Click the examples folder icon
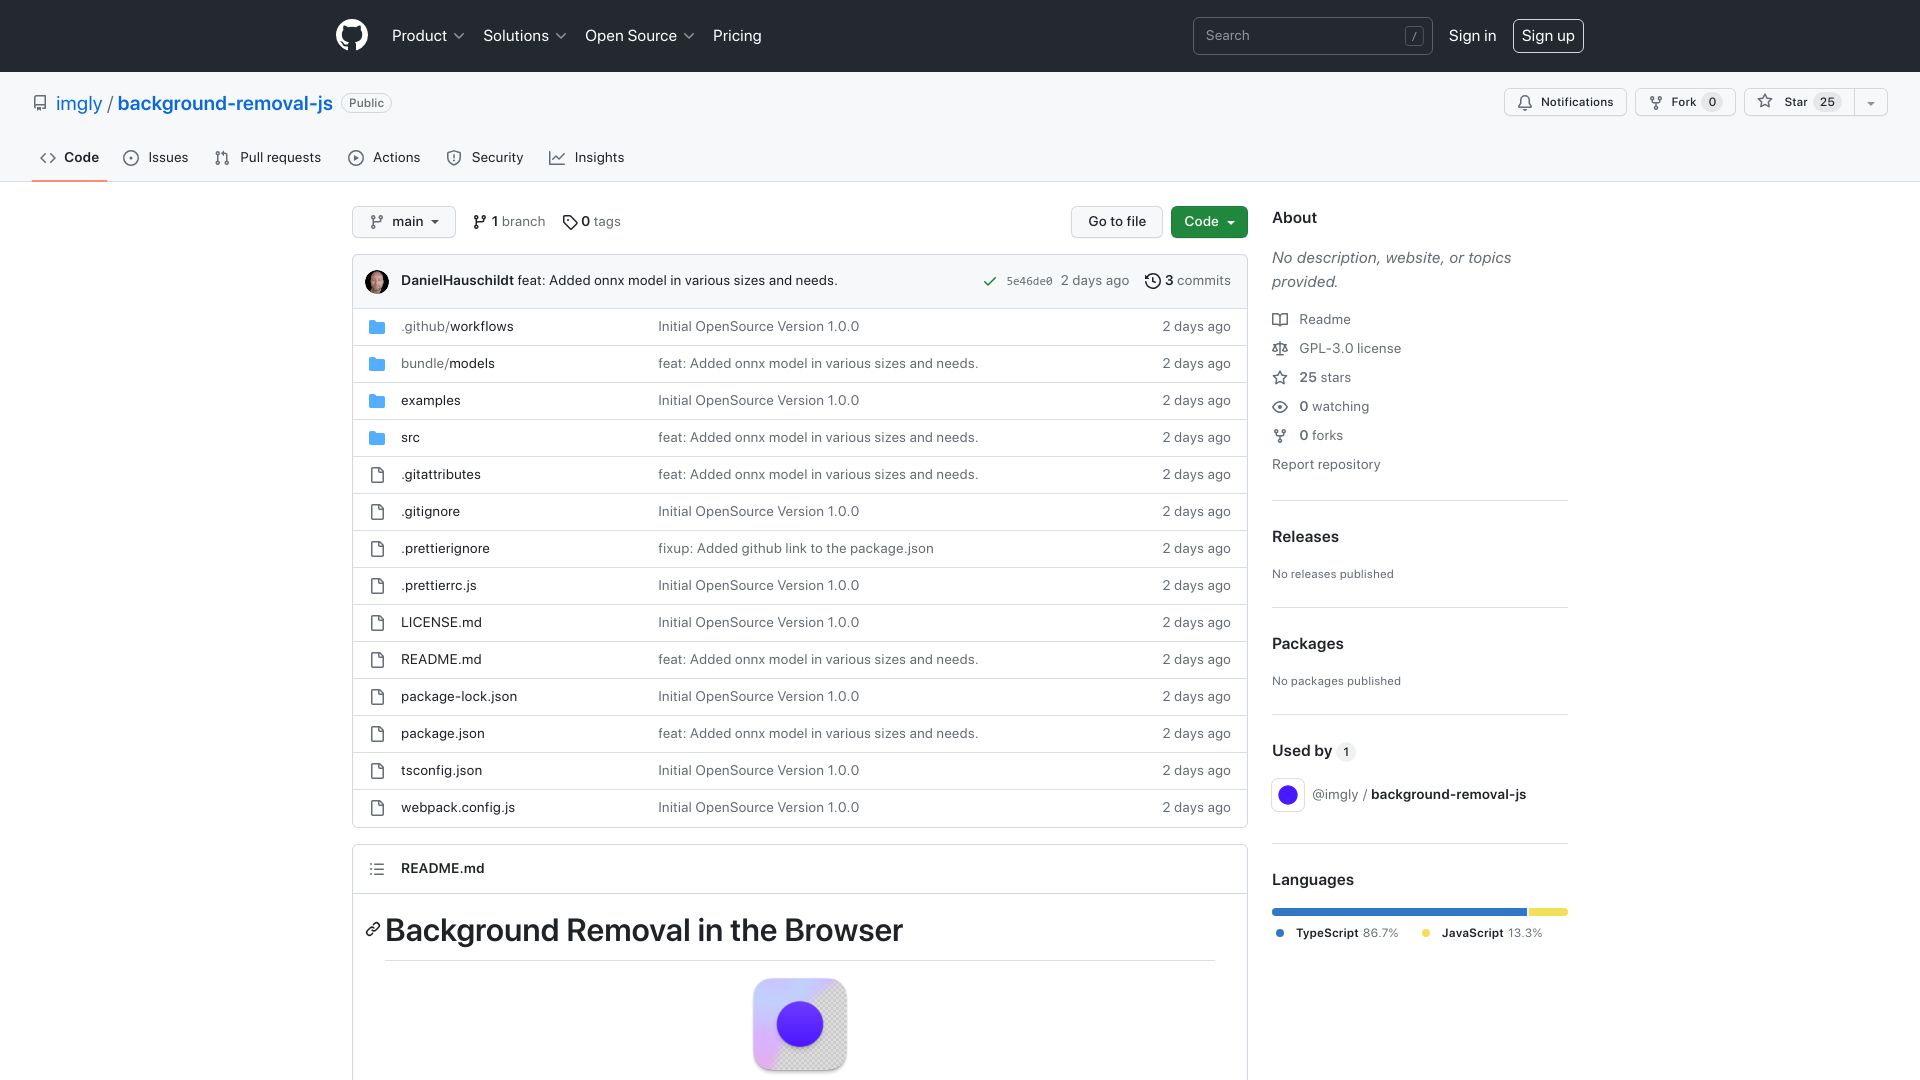Viewport: 1920px width, 1080px height. [x=377, y=401]
